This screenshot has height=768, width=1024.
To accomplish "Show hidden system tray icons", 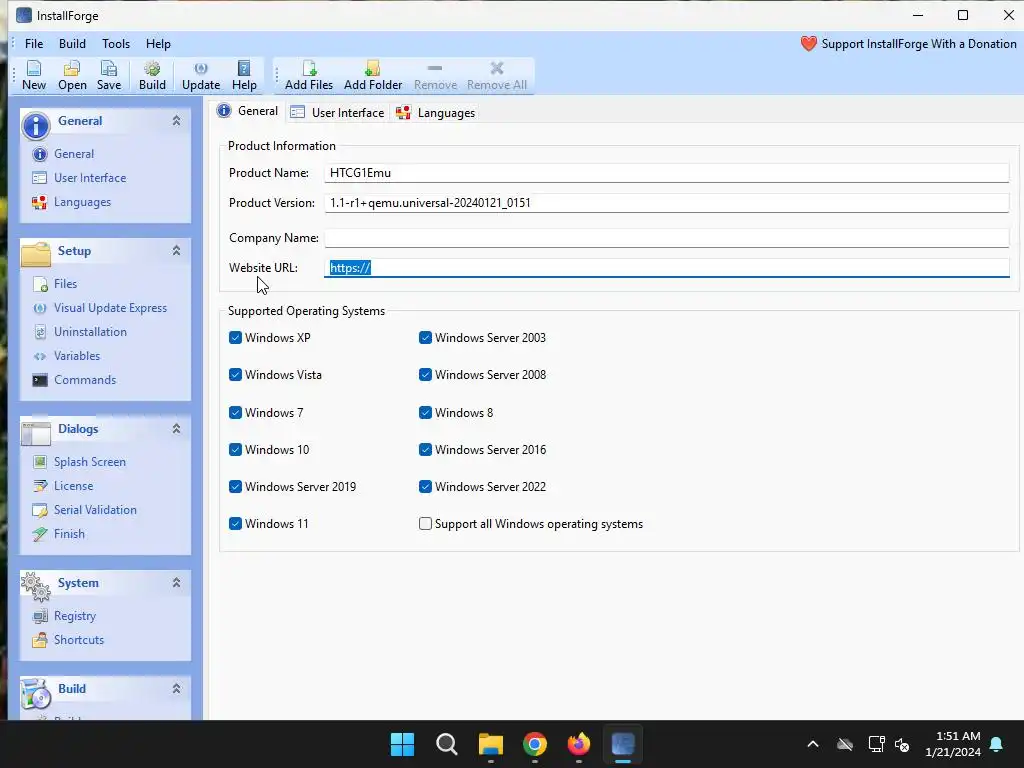I will [813, 744].
